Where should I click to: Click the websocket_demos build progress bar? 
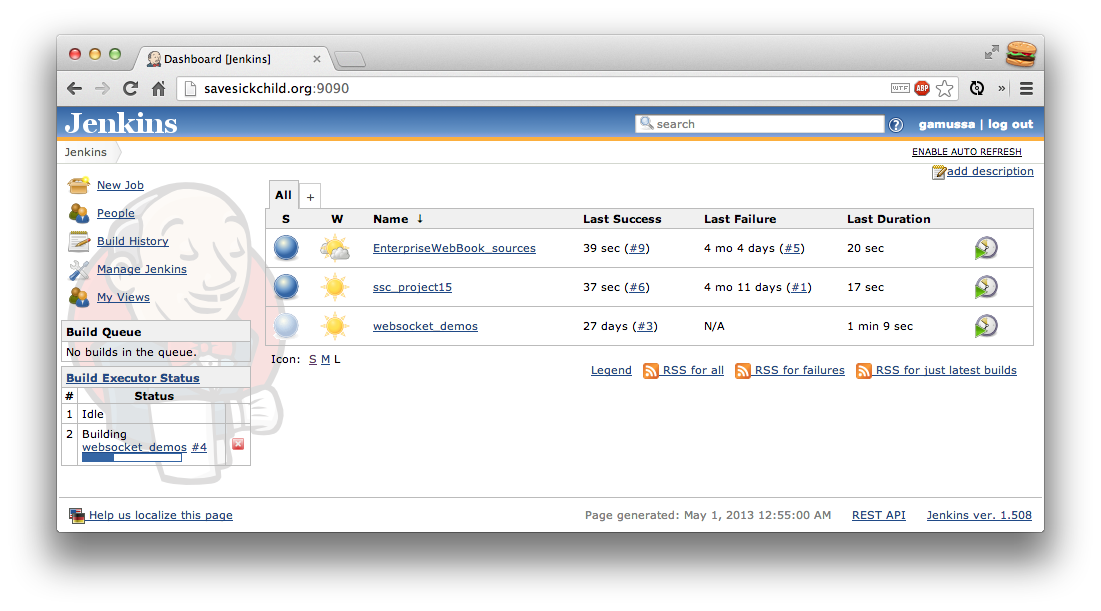132,458
